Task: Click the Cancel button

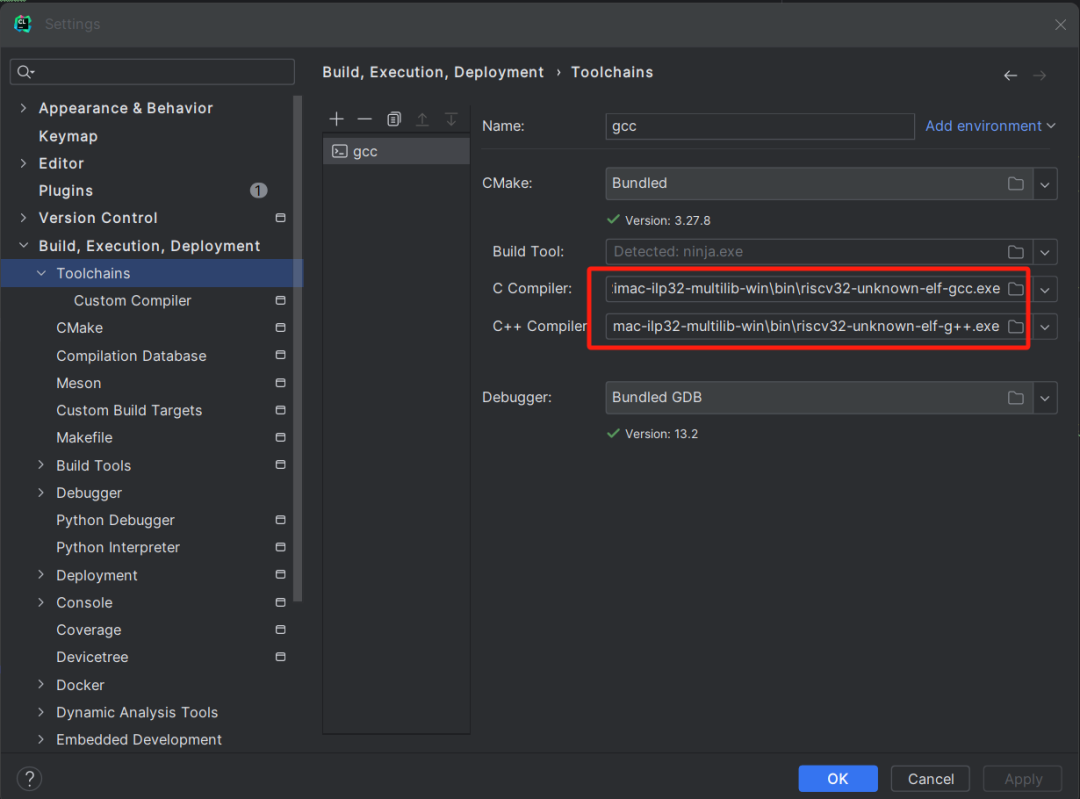Action: click(930, 779)
